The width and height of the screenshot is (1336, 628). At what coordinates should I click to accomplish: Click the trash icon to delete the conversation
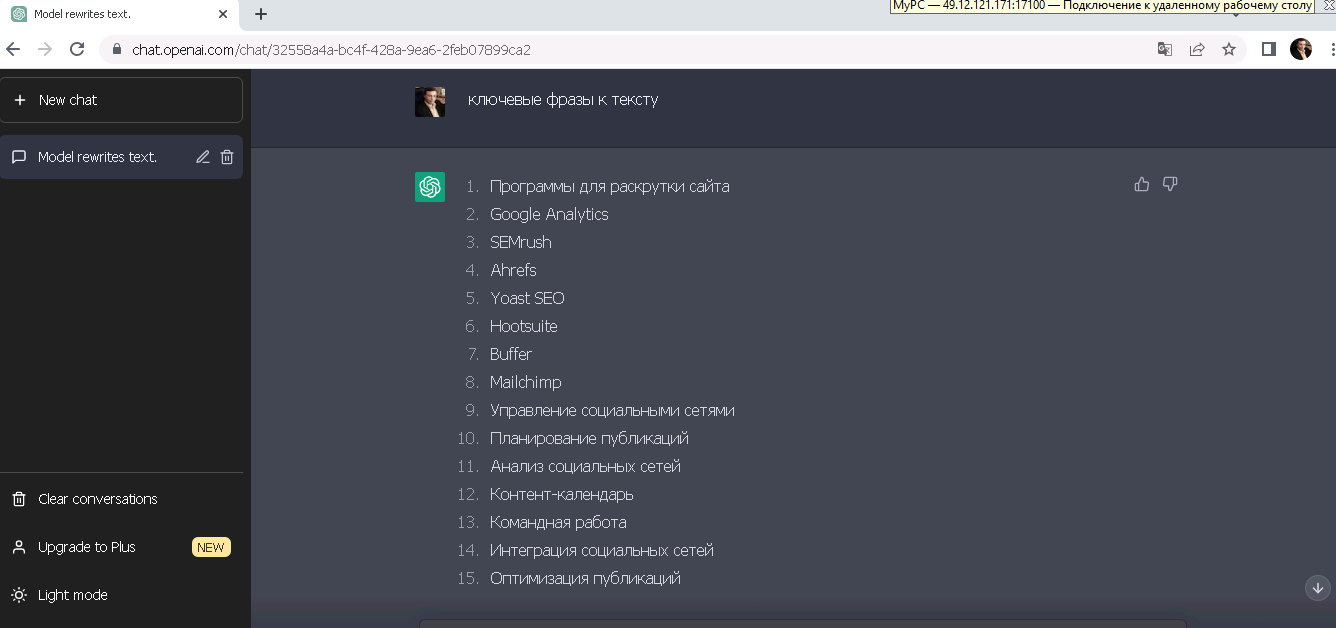click(227, 156)
